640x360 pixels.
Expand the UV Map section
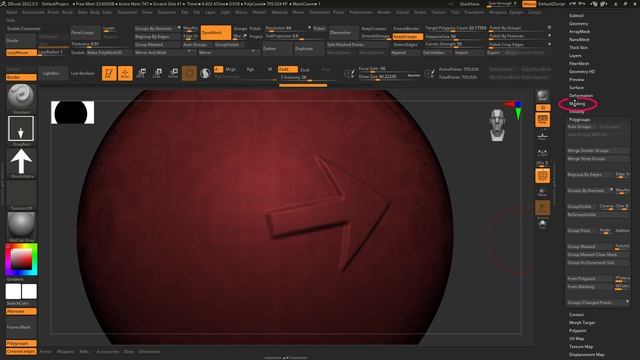[576, 338]
